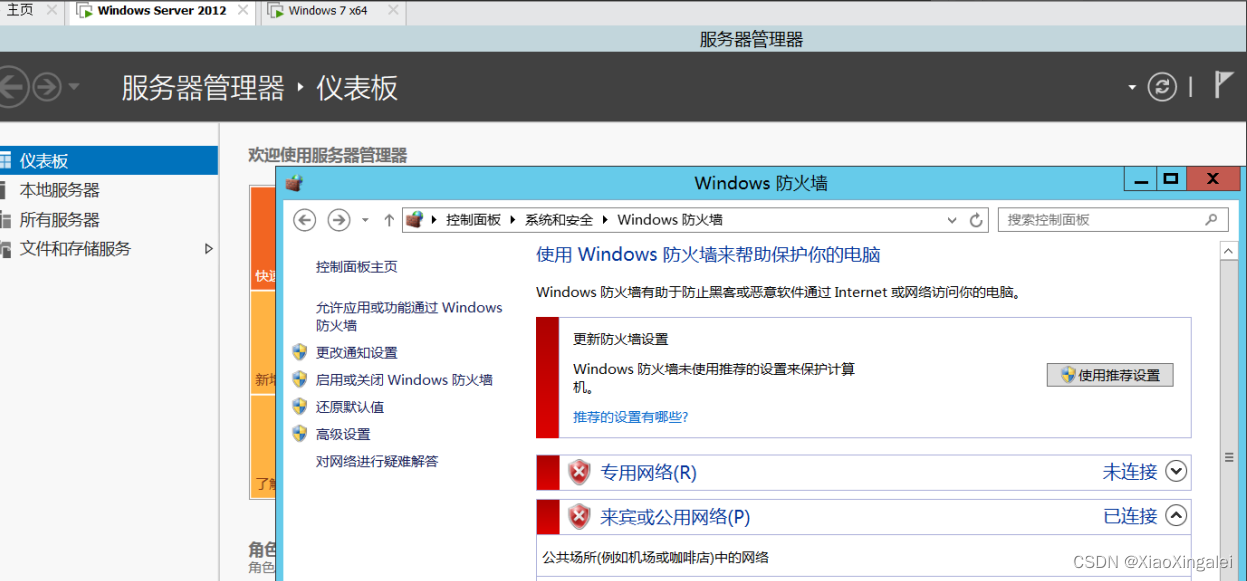Go back in firewall control panel window
Image resolution: width=1247 pixels, height=581 pixels.
tap(305, 220)
